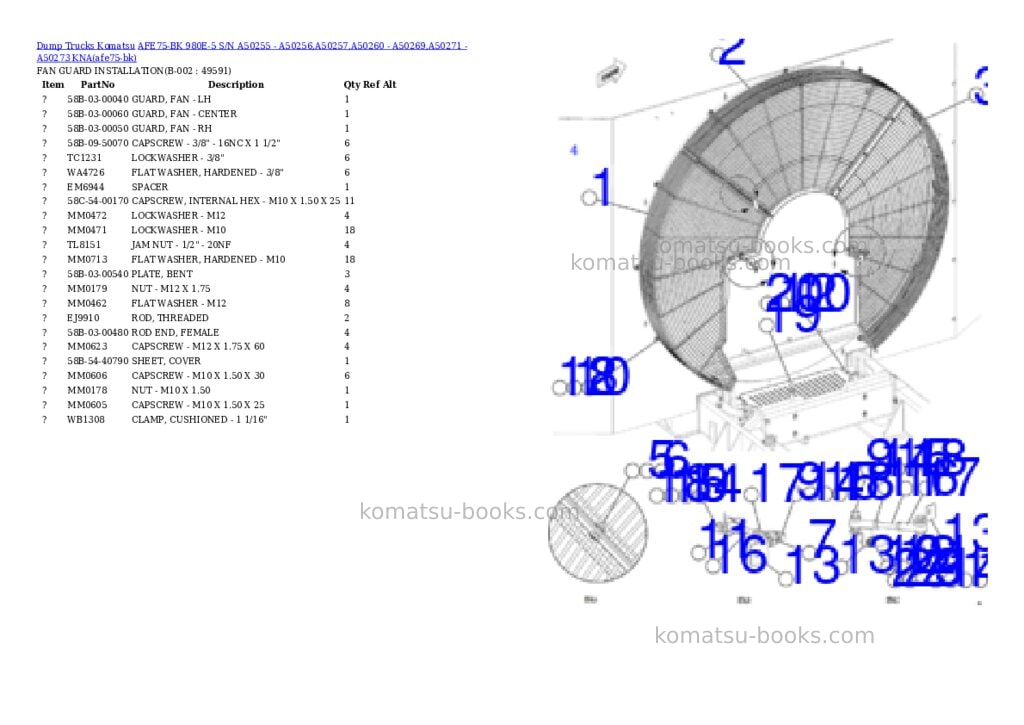Click quantity 8 in the MM0462 row
The image size is (1024, 725).
pos(347,303)
